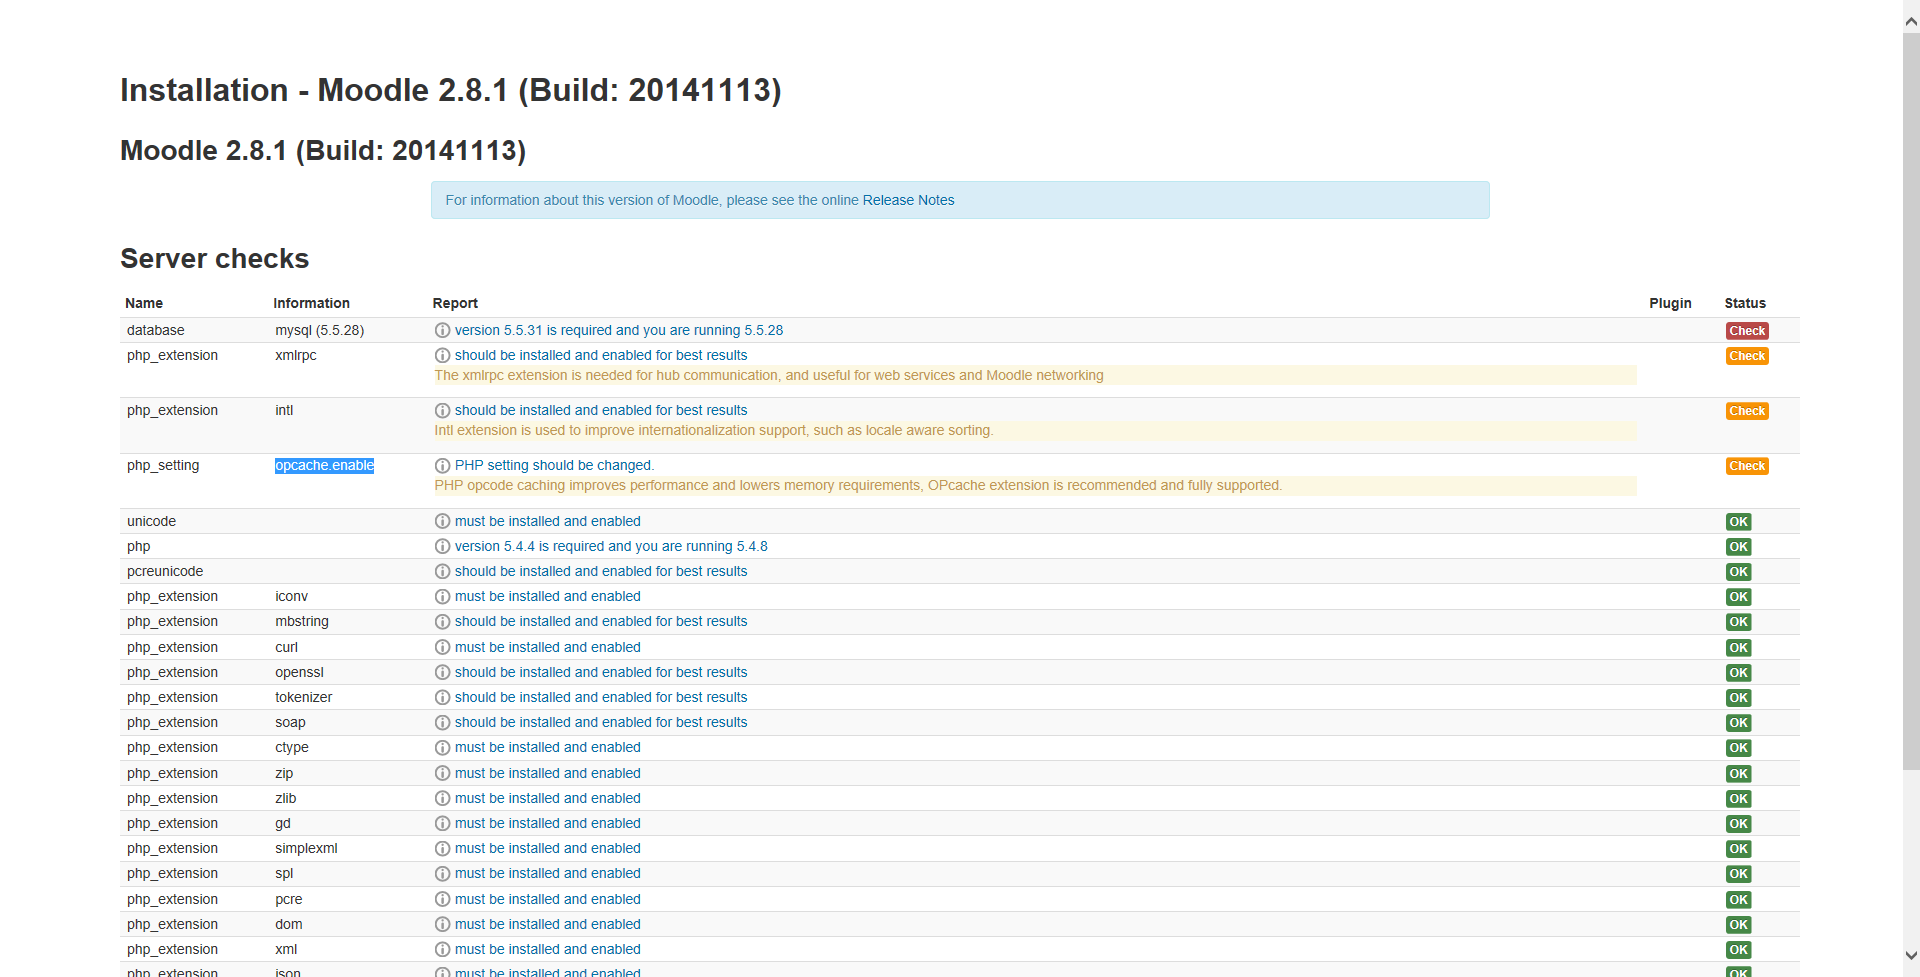Image resolution: width=1920 pixels, height=977 pixels.
Task: Open 'should be installed' link for soap
Action: tap(601, 722)
